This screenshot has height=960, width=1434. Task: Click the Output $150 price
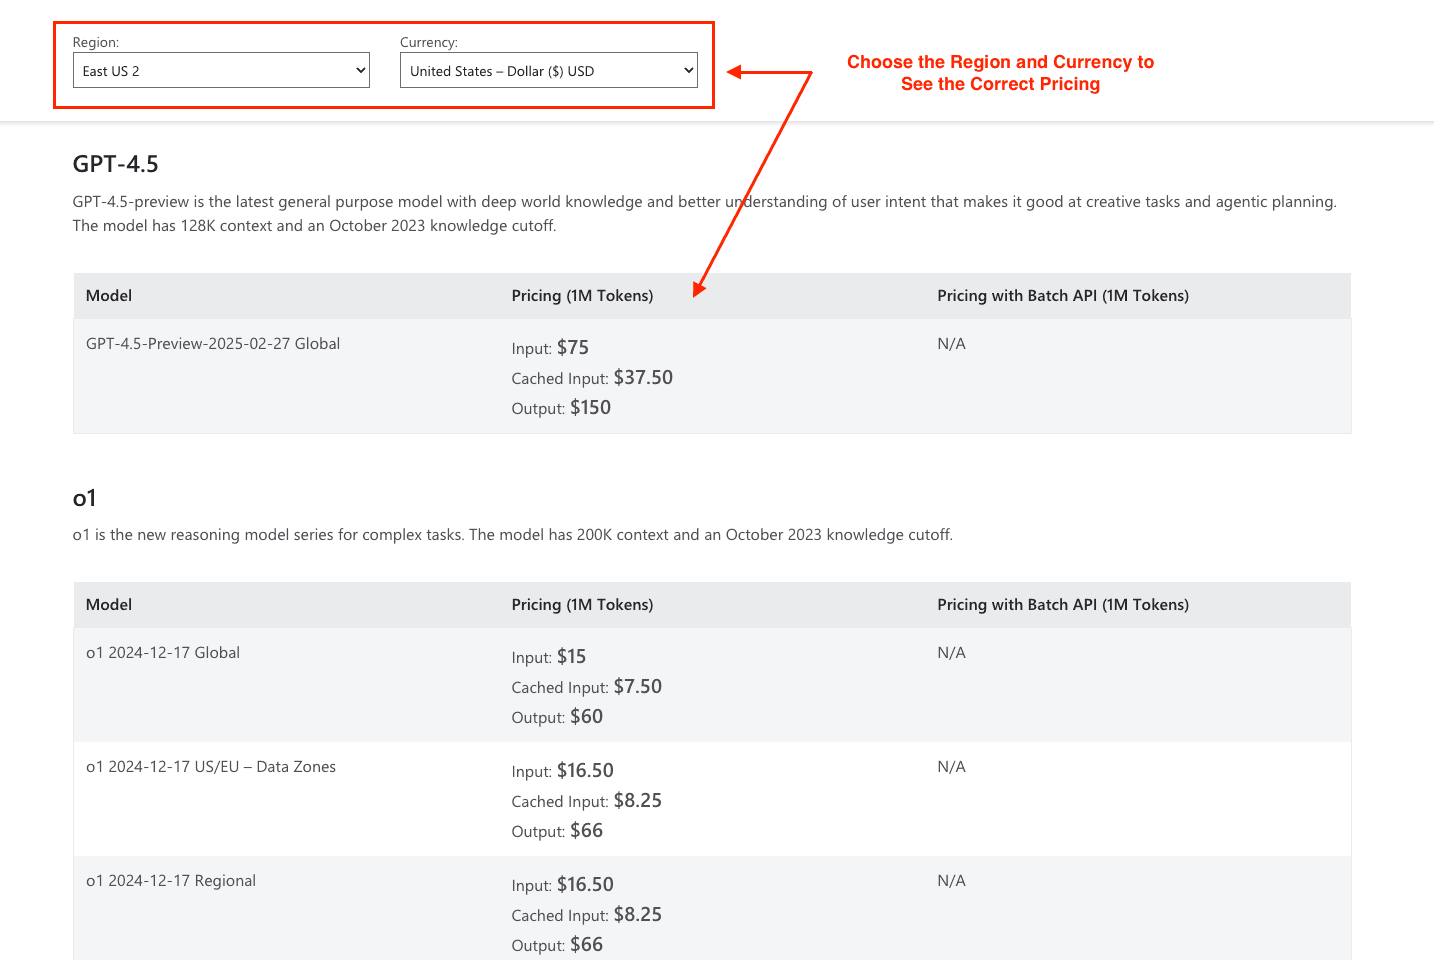pyautogui.click(x=561, y=408)
